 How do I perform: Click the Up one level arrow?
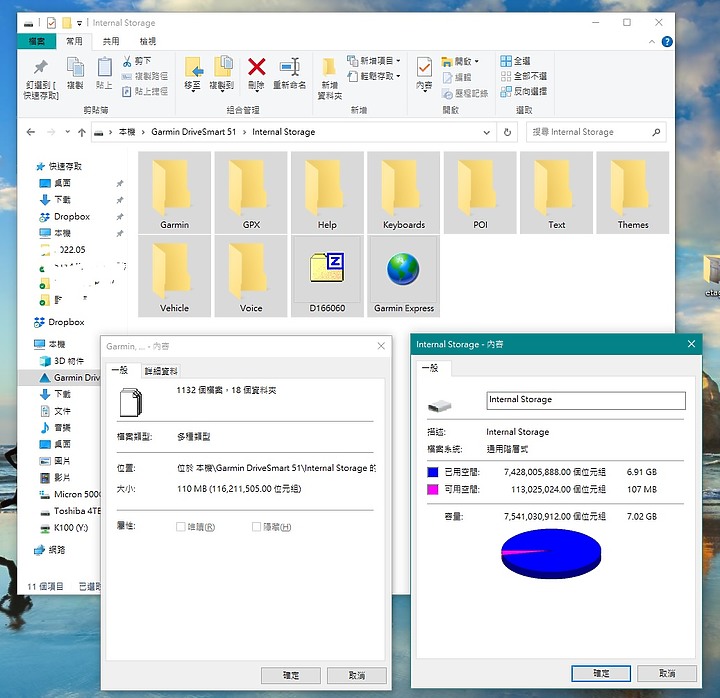[82, 132]
